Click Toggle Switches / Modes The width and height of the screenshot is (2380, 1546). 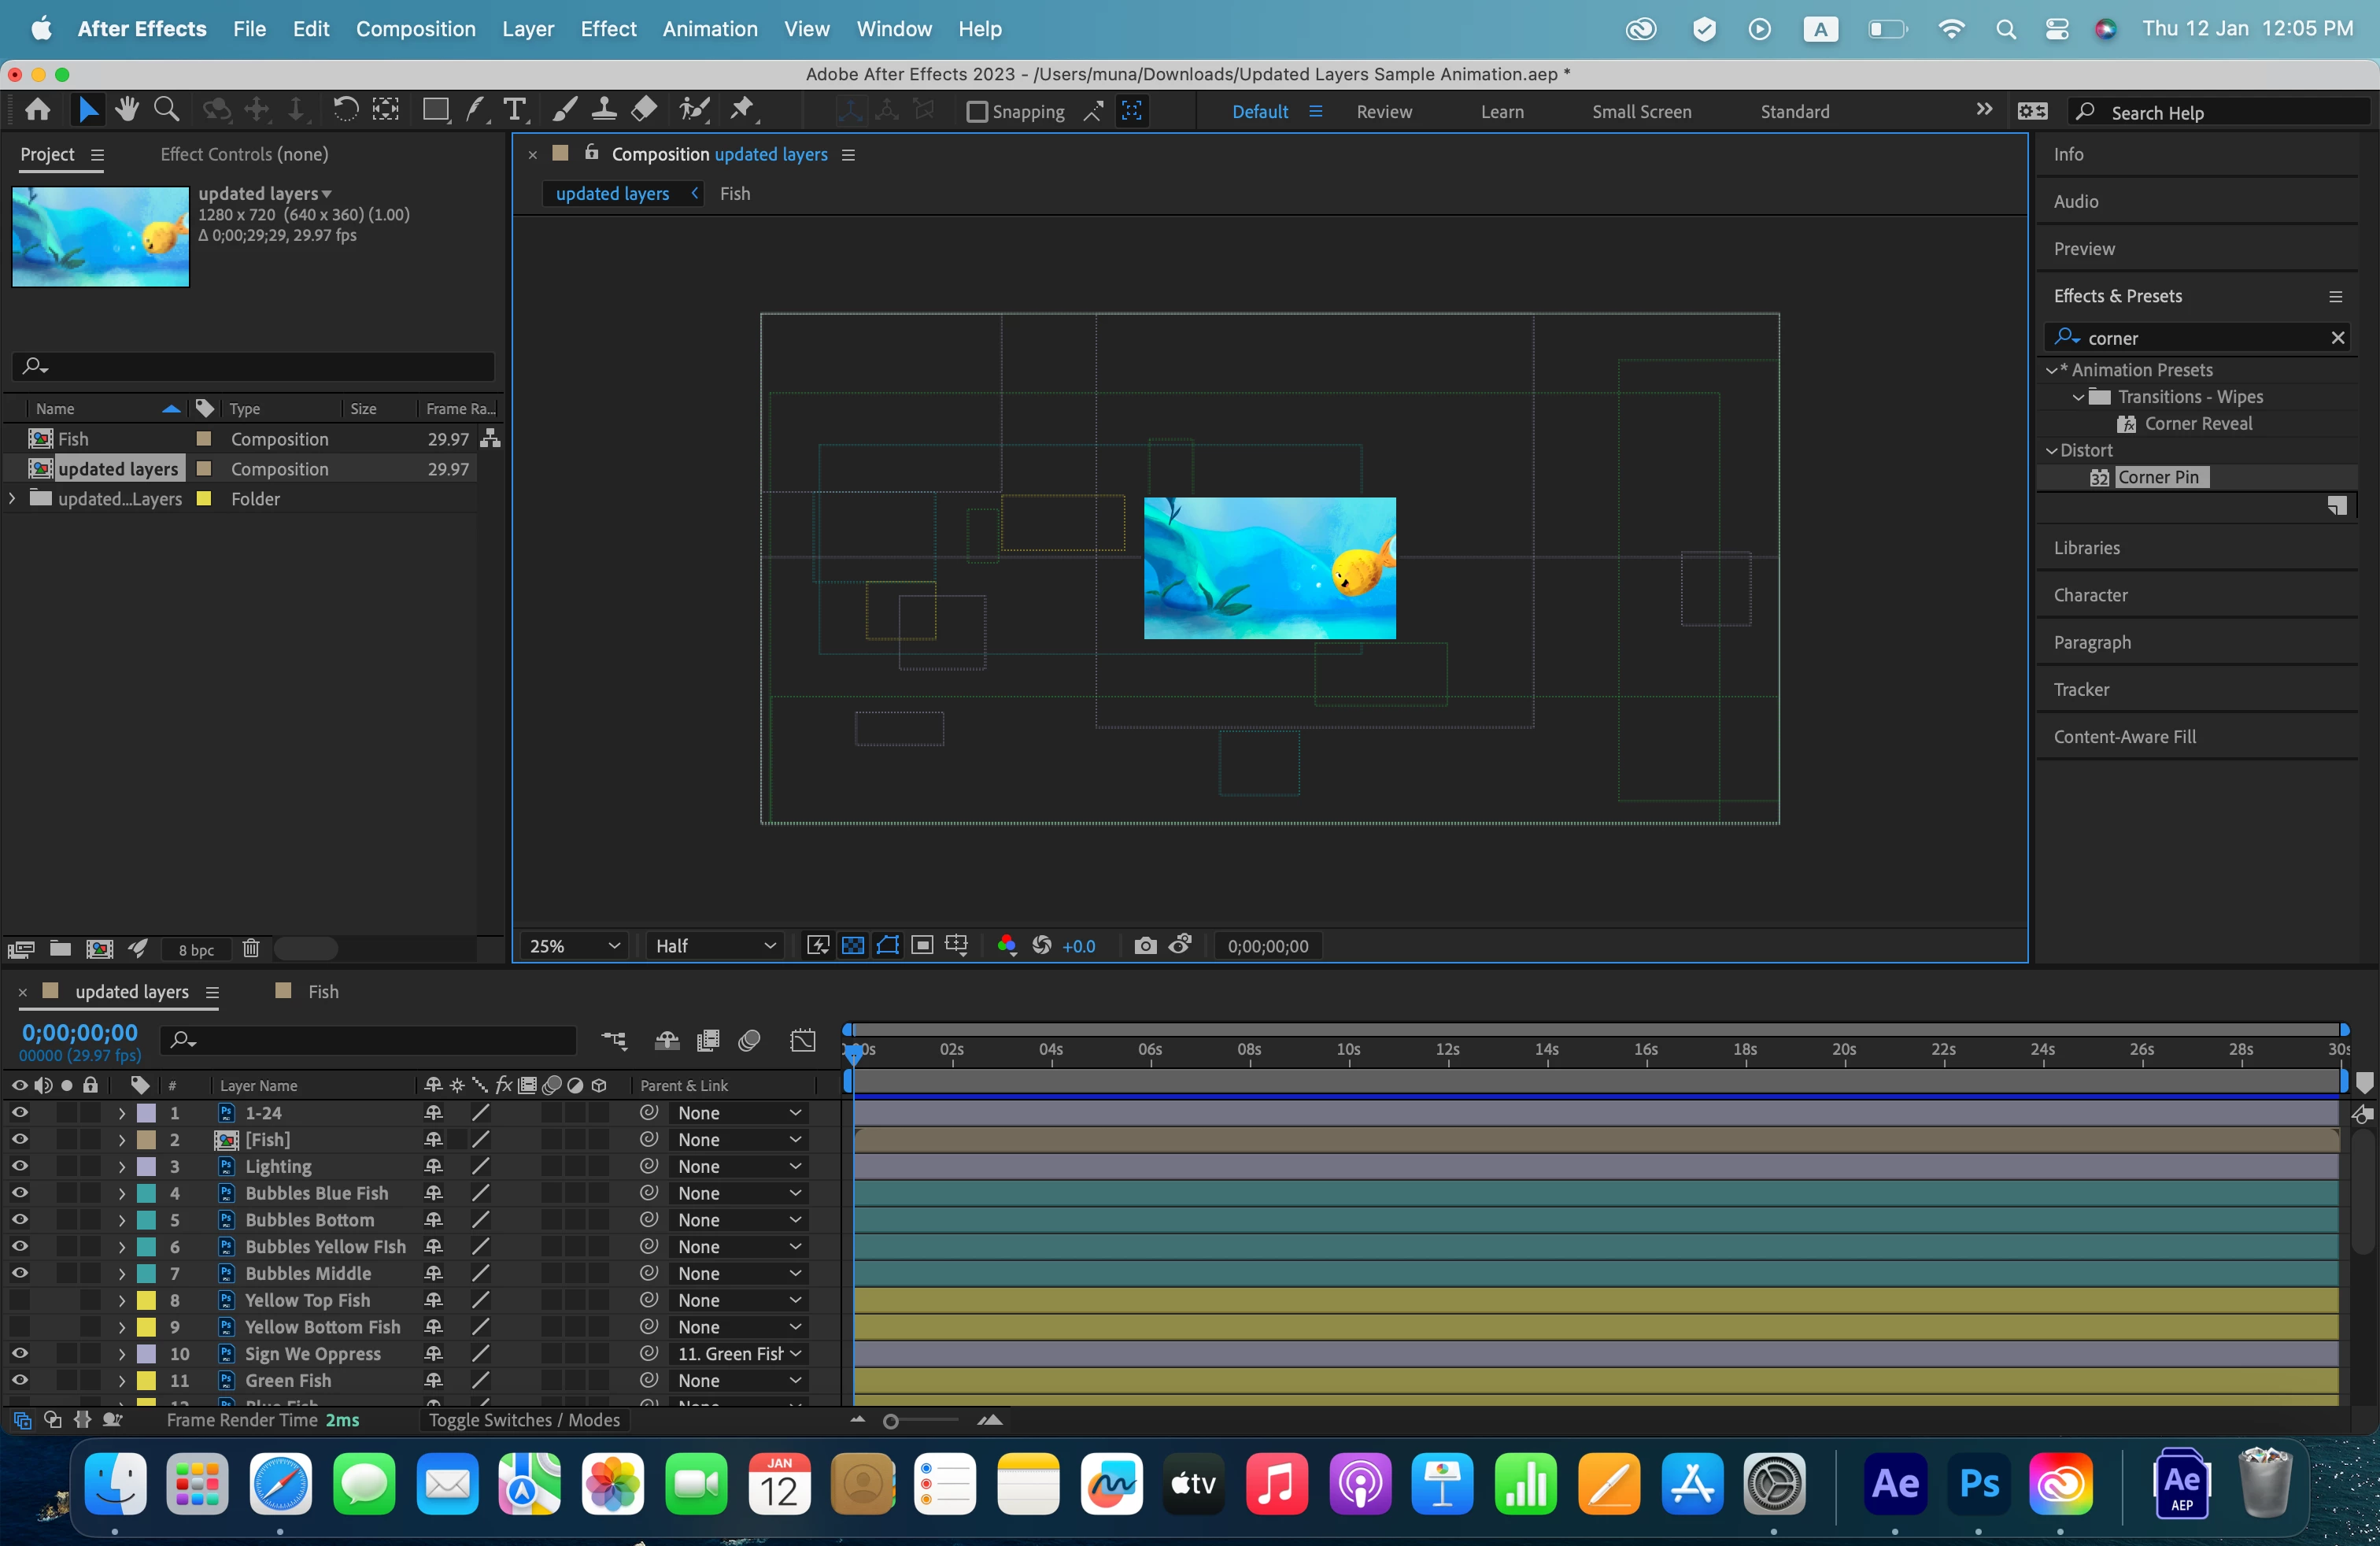524,1420
